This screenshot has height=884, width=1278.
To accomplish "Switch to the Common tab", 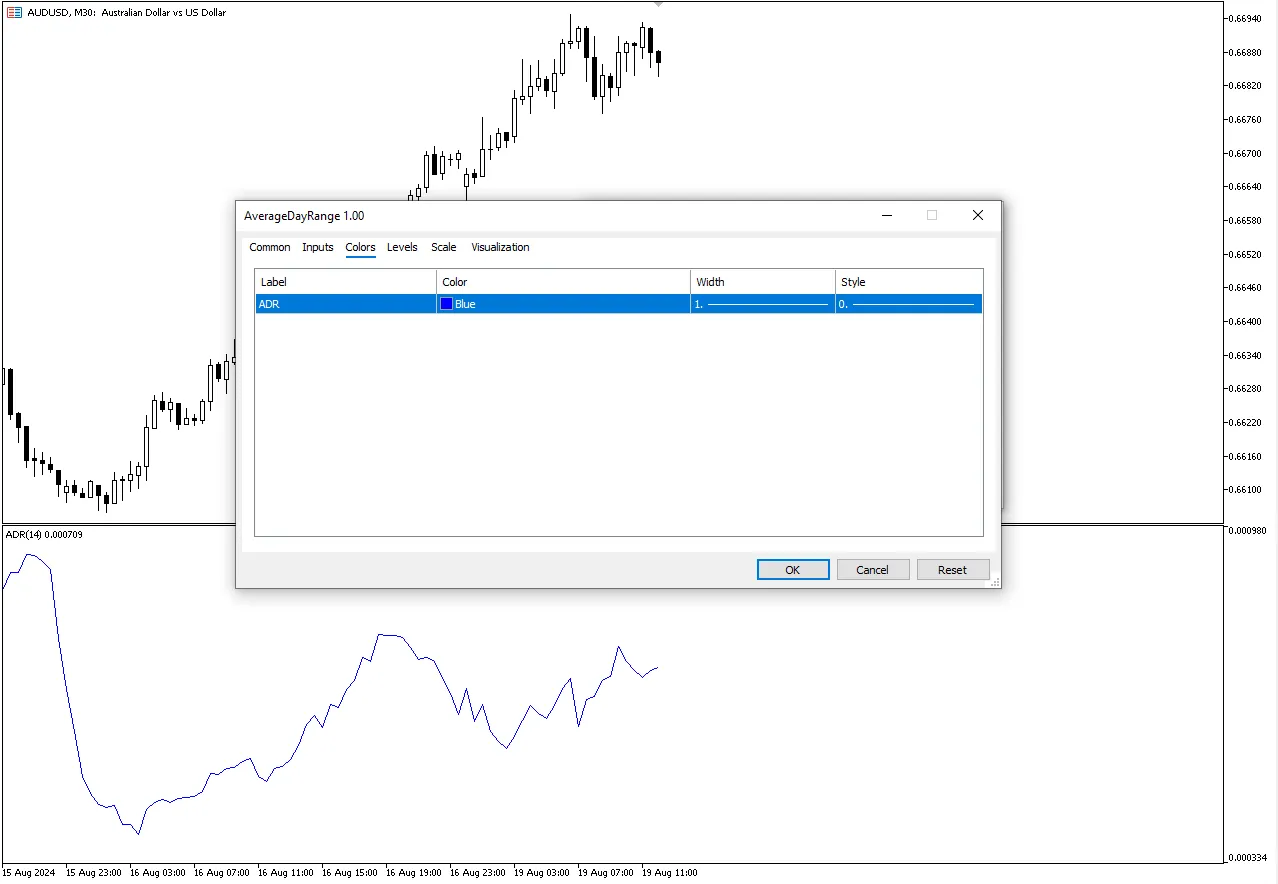I will point(269,247).
